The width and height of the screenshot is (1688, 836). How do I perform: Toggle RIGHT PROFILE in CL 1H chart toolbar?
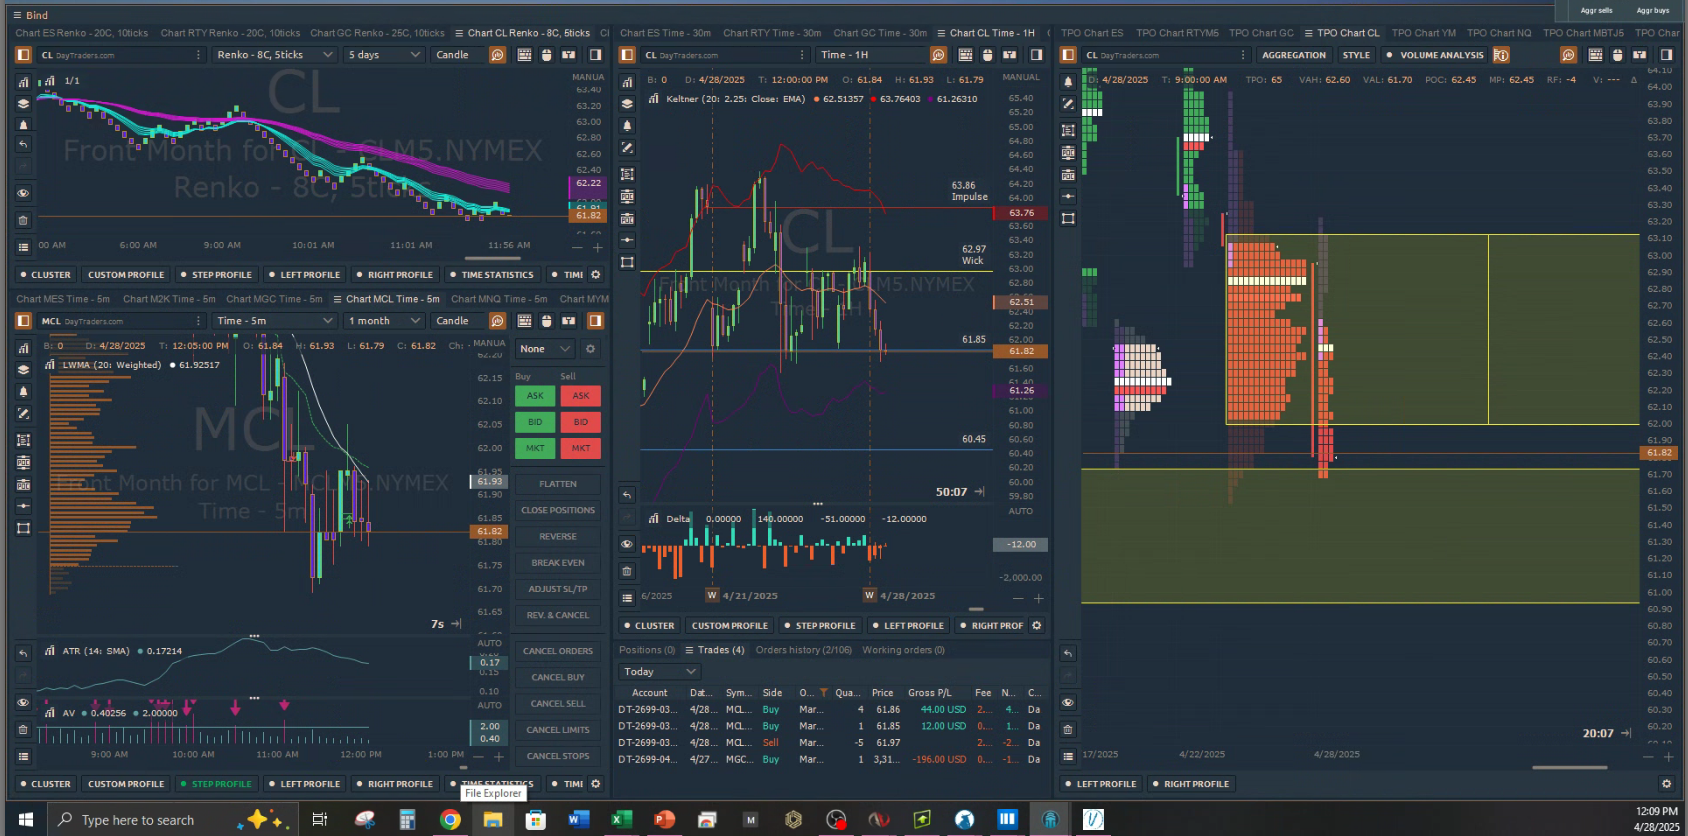tap(992, 626)
